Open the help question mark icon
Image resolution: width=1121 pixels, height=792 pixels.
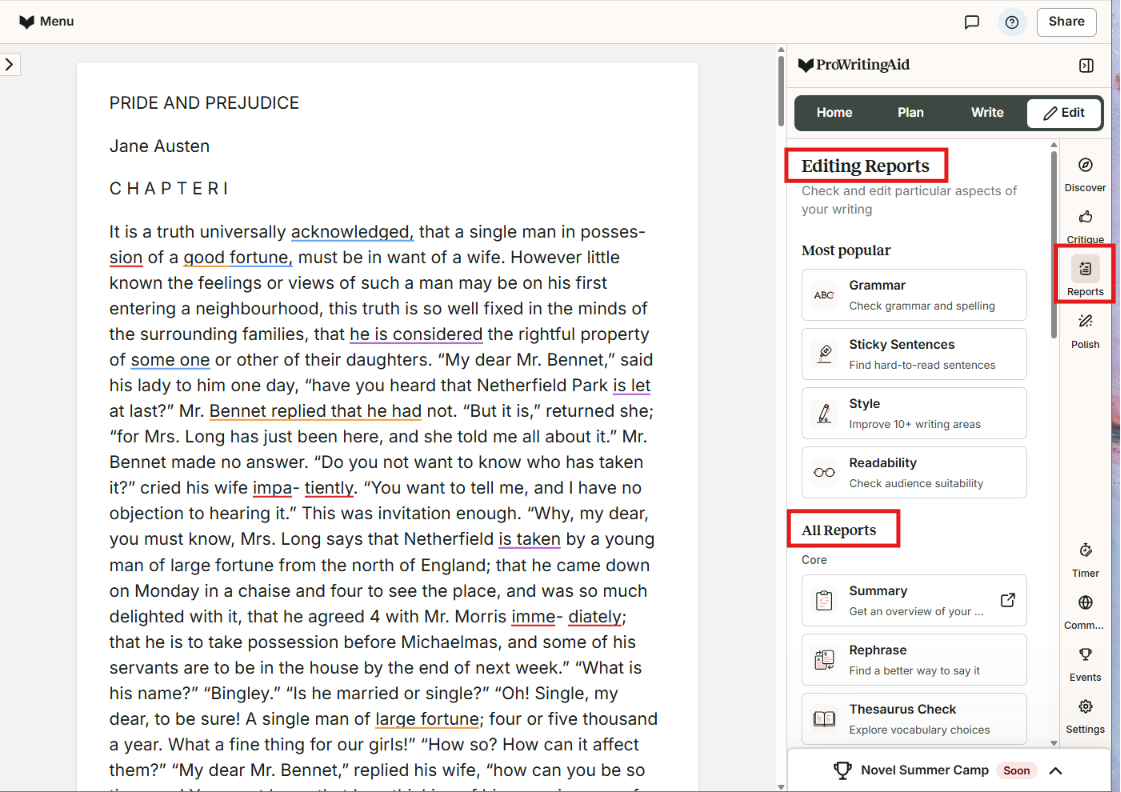point(1012,22)
